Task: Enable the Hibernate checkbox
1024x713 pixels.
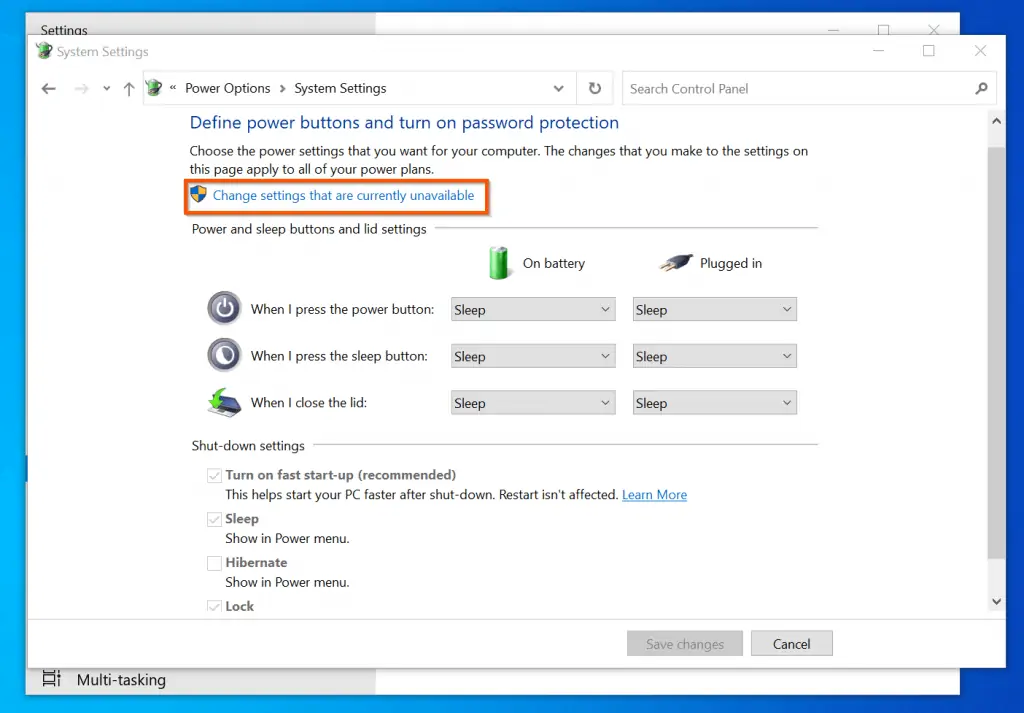Action: point(214,563)
